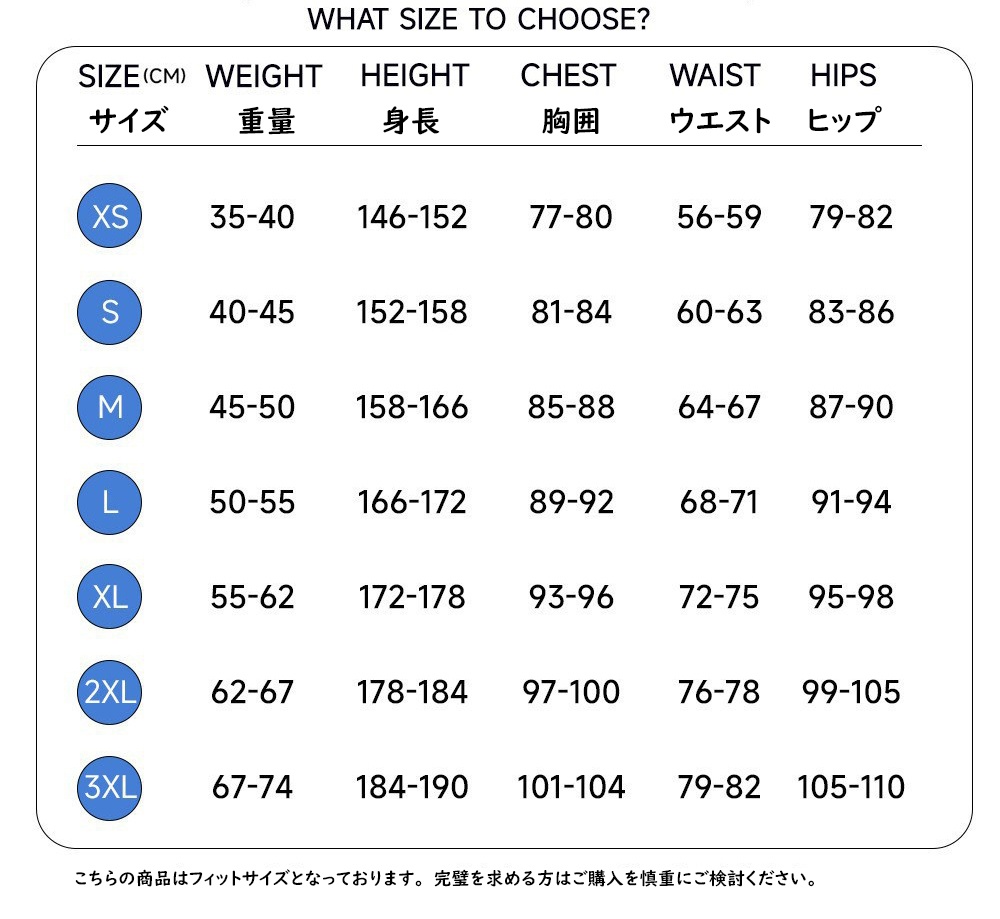Click the SIZE (CM) column header
This screenshot has width=1000, height=919.
(130, 76)
